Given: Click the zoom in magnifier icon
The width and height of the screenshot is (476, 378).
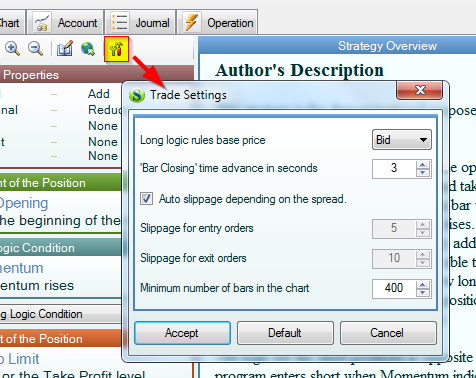Looking at the screenshot, I should (x=12, y=49).
